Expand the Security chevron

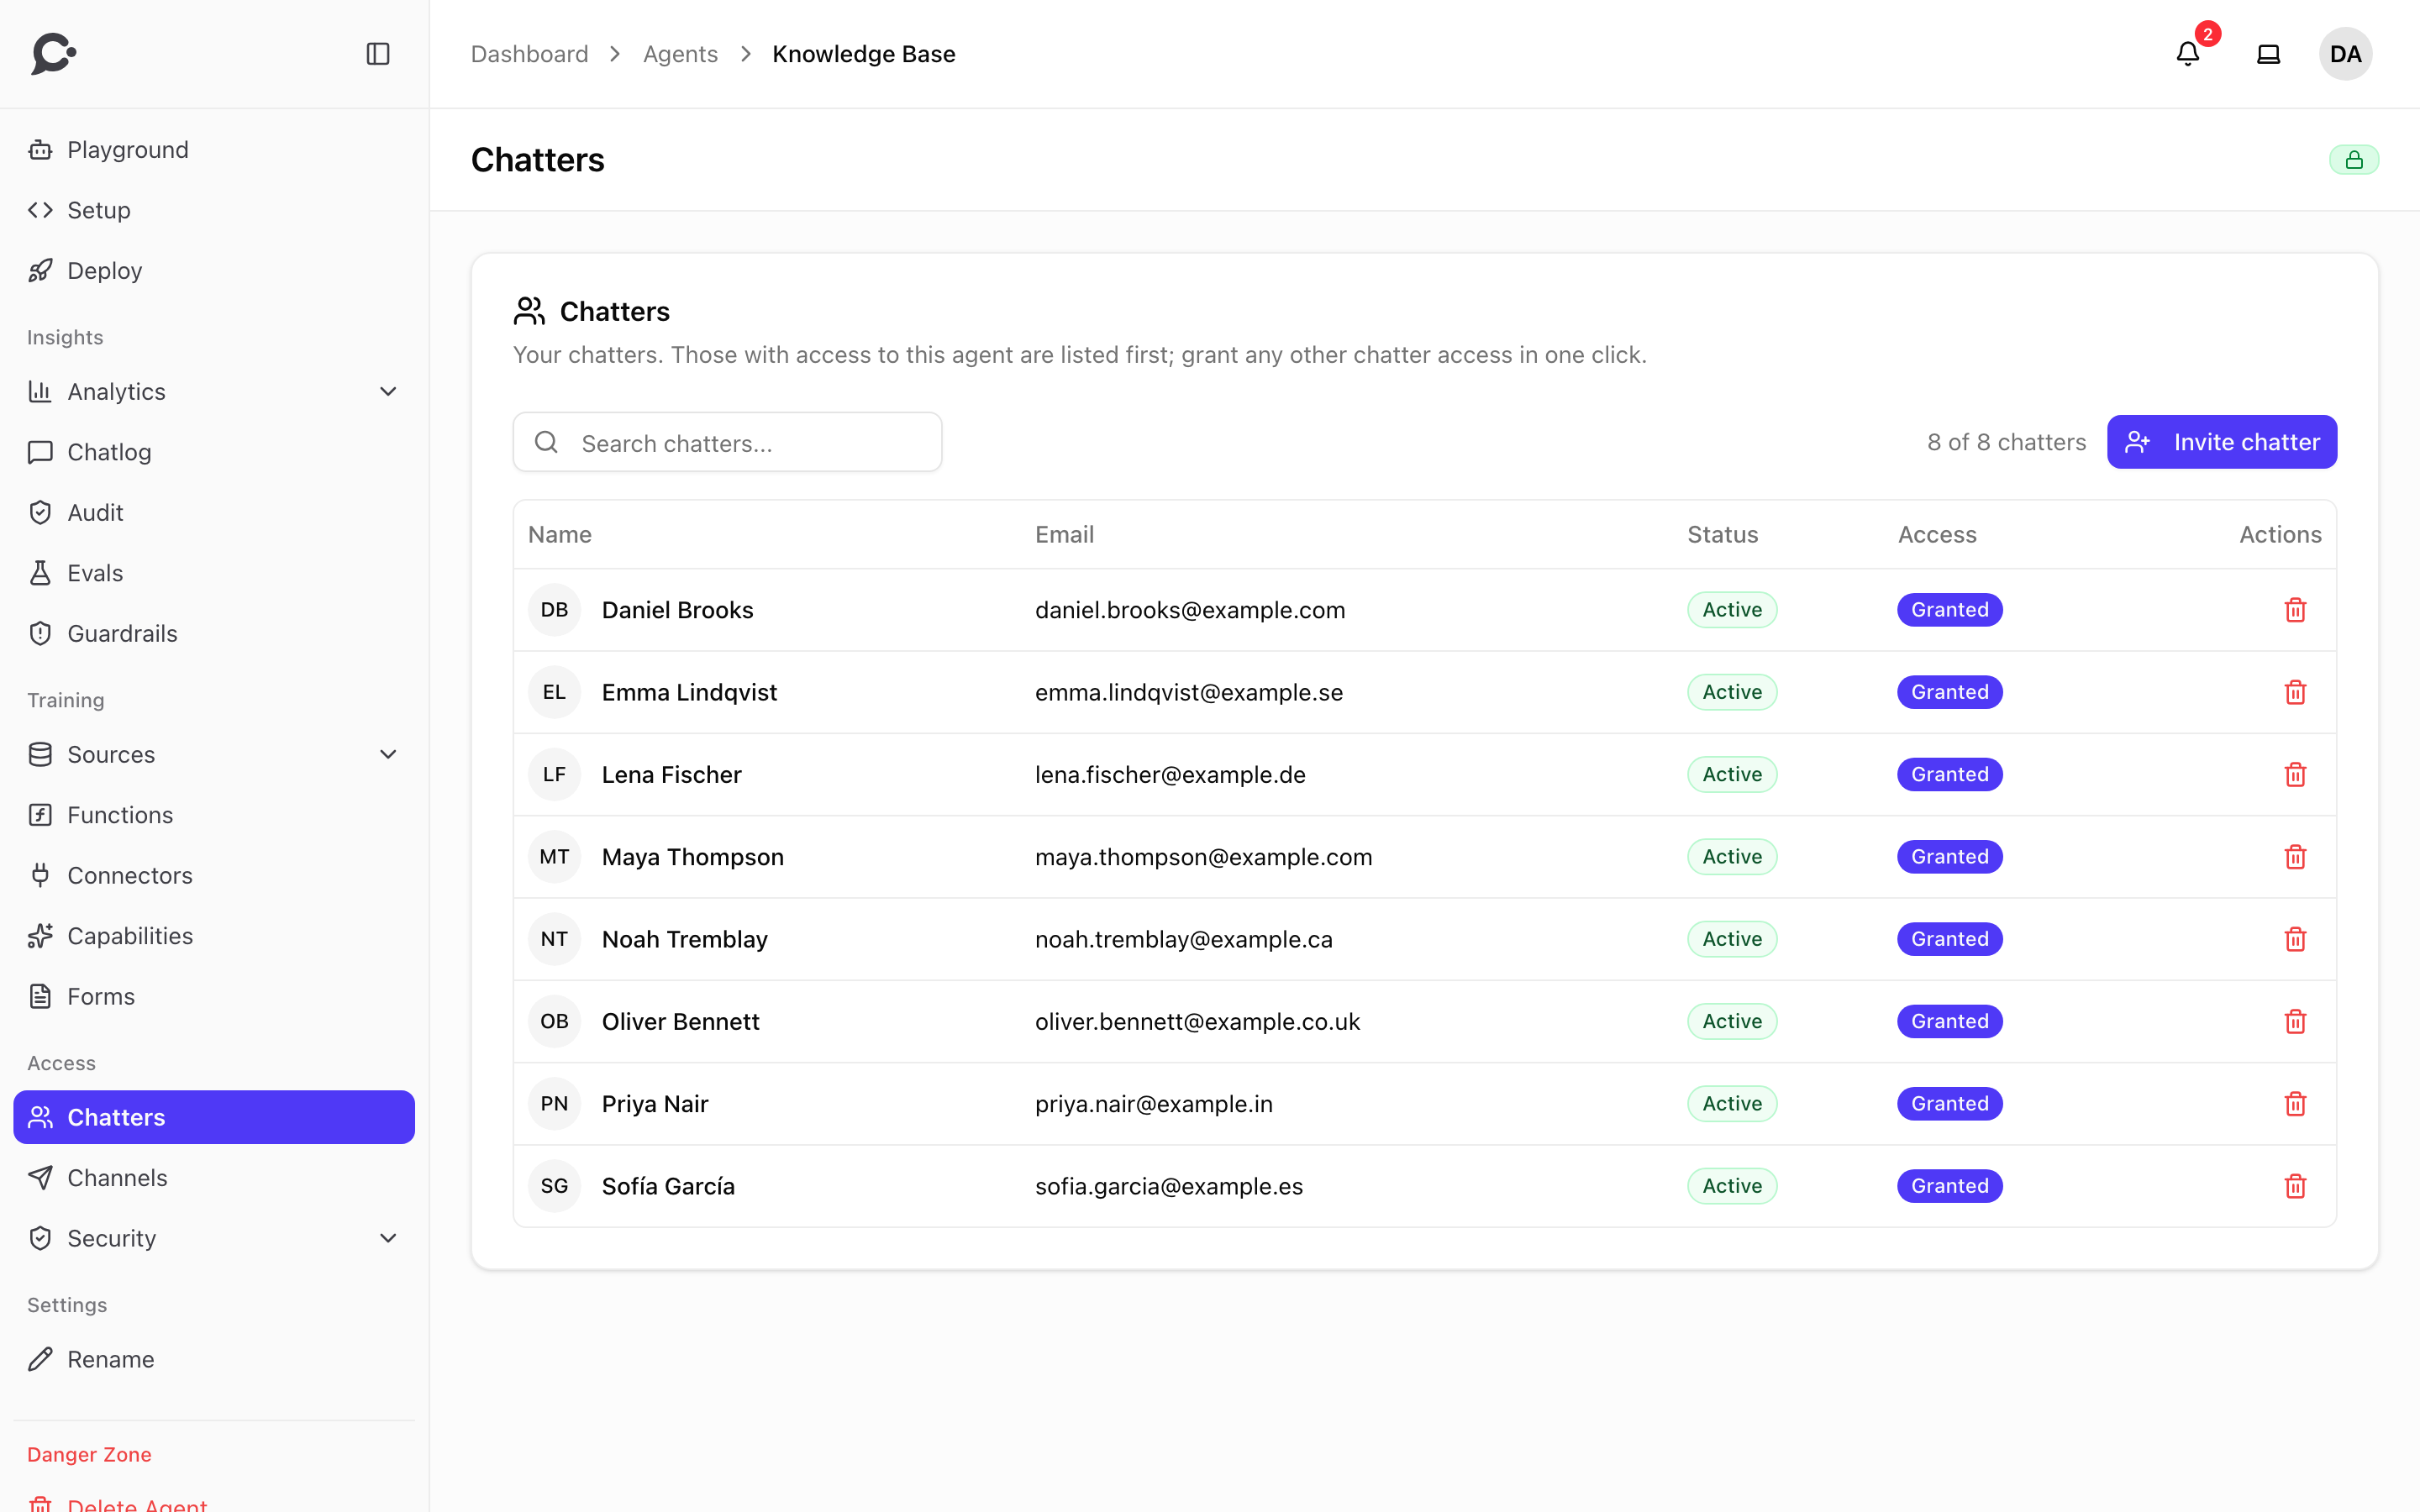point(389,1238)
